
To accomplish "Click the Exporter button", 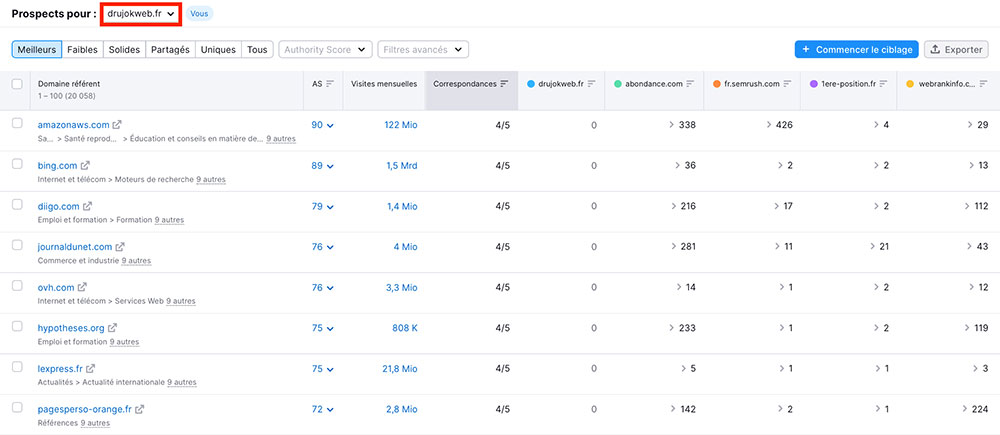I will (956, 50).
